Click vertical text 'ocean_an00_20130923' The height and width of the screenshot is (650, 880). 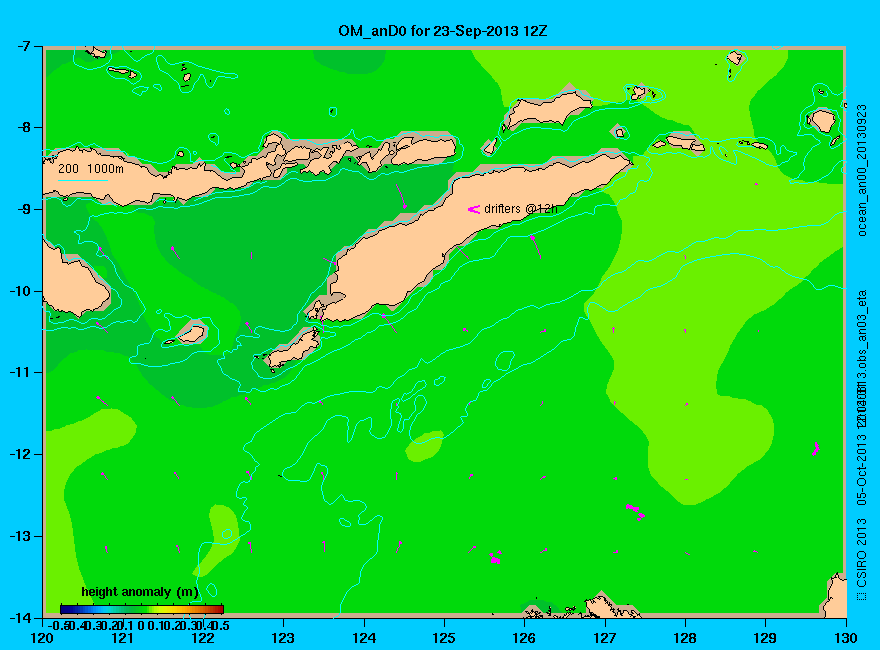click(862, 170)
